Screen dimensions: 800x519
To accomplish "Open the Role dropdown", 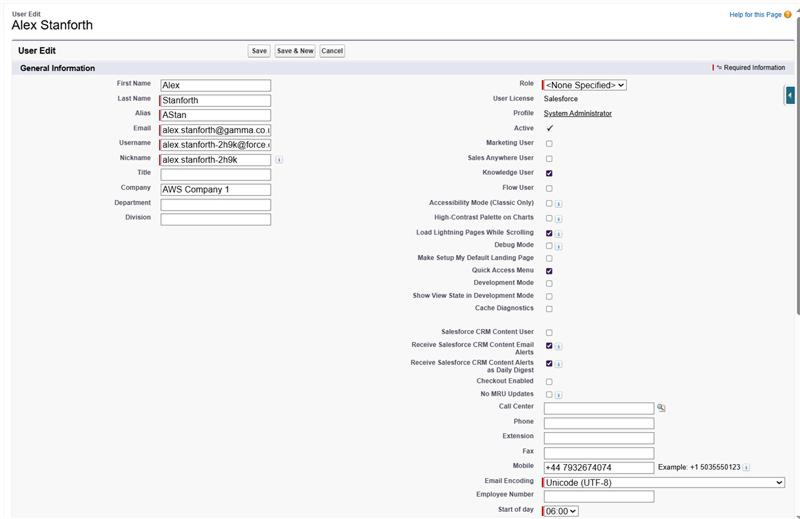I will click(586, 86).
